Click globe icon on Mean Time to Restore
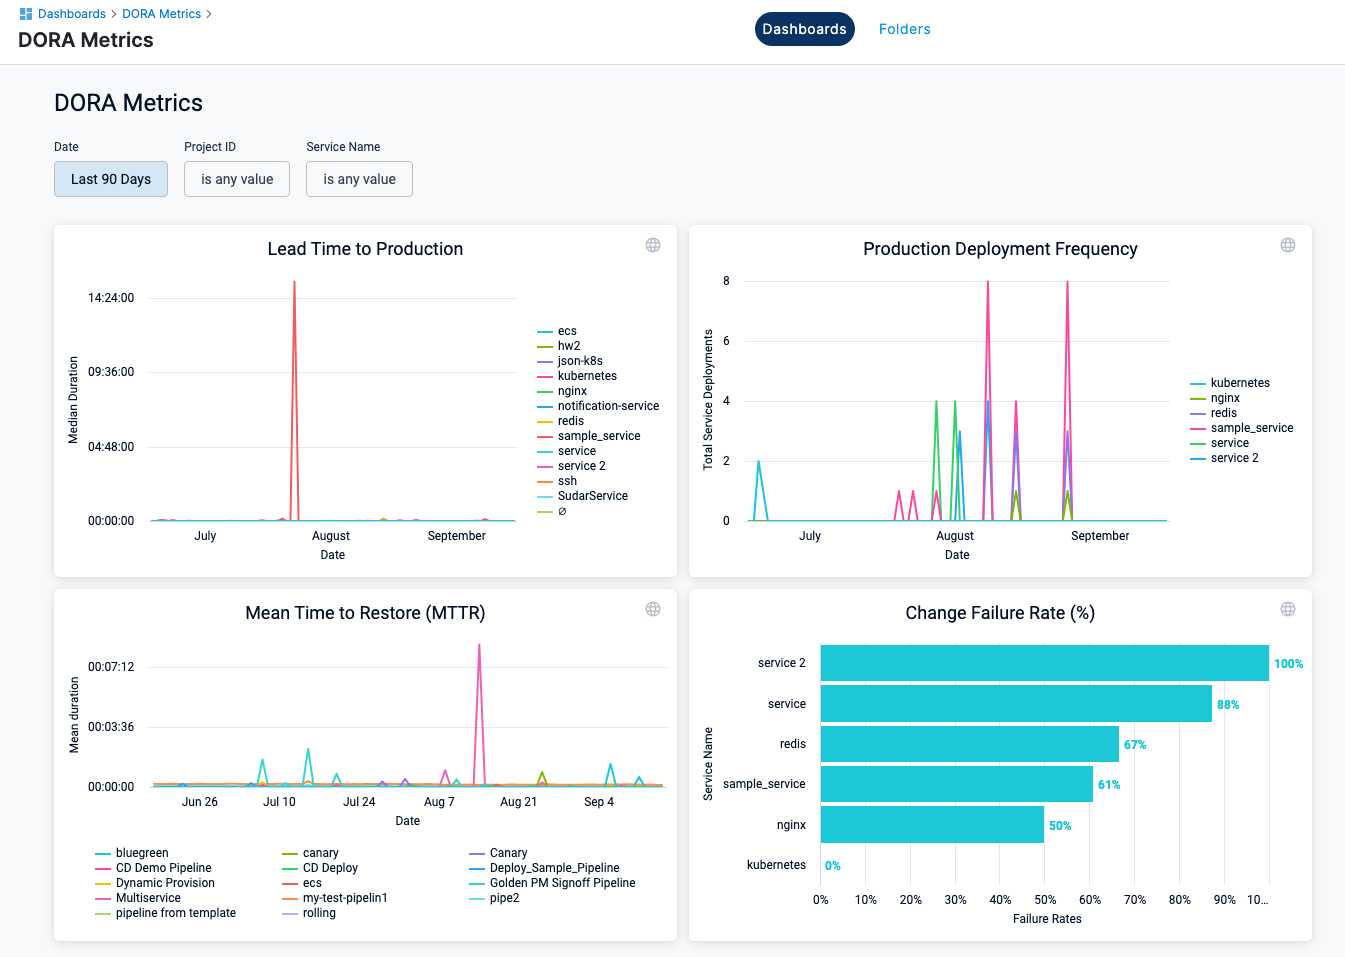The image size is (1345, 957). (653, 609)
